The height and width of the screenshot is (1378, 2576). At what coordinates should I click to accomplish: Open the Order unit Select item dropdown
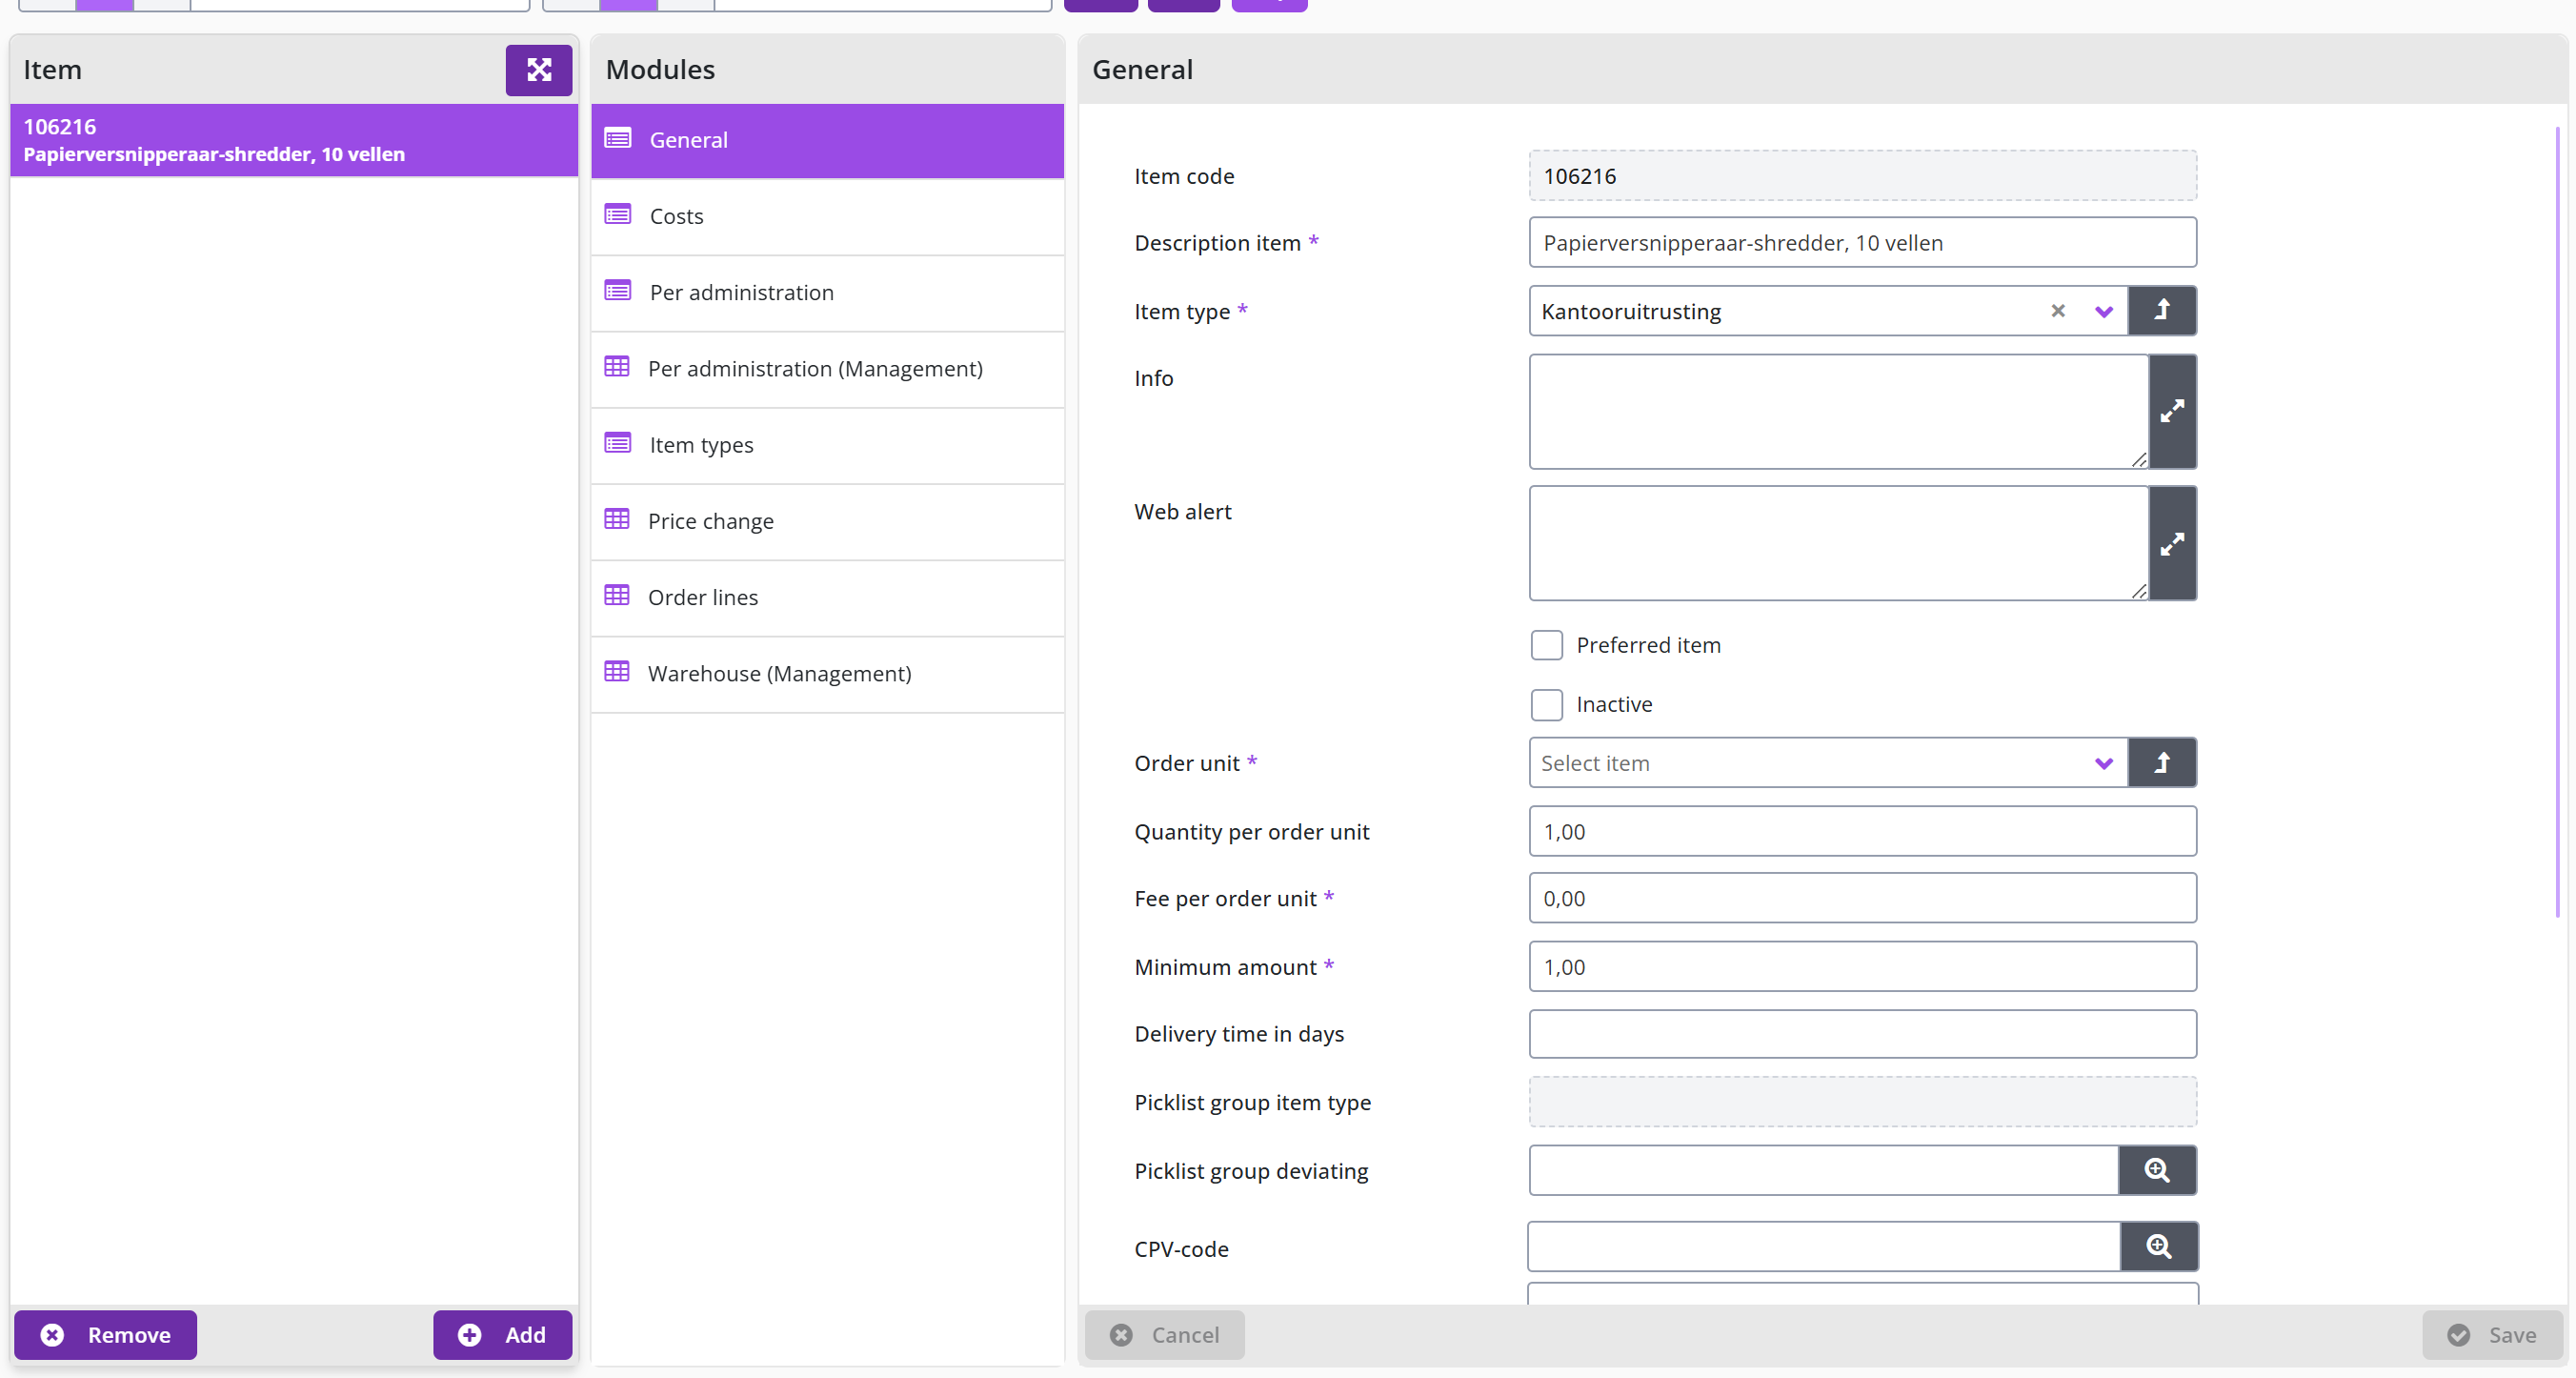[x=1828, y=763]
